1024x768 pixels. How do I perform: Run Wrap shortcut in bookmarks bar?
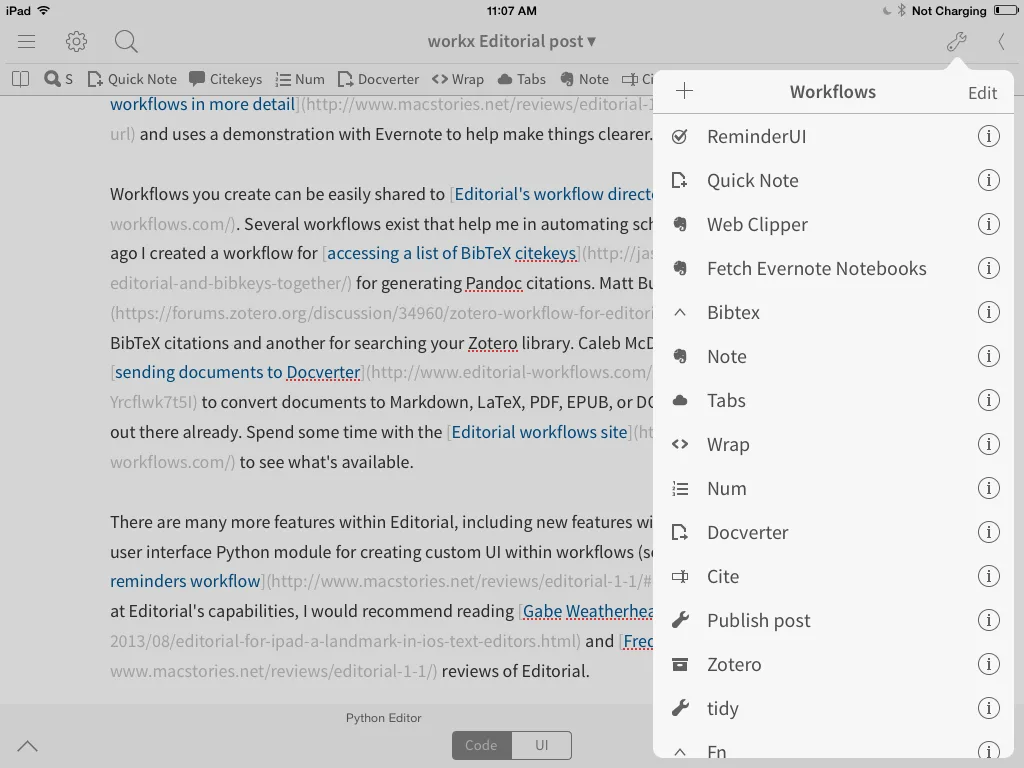point(458,80)
